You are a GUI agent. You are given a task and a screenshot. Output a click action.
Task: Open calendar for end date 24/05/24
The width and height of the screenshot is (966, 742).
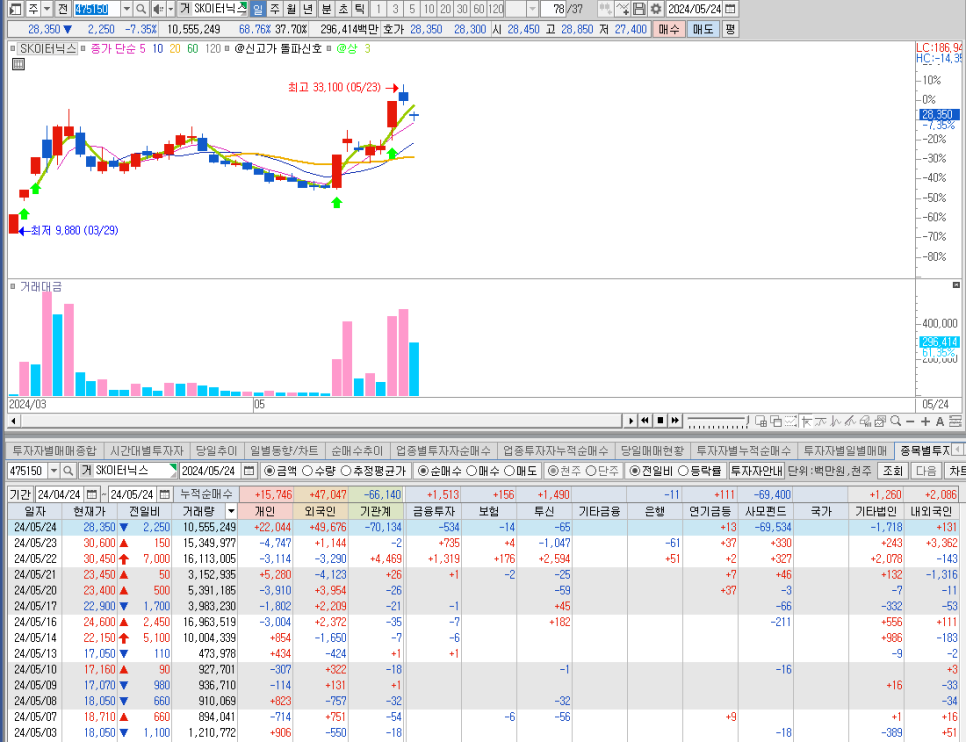tap(164, 494)
